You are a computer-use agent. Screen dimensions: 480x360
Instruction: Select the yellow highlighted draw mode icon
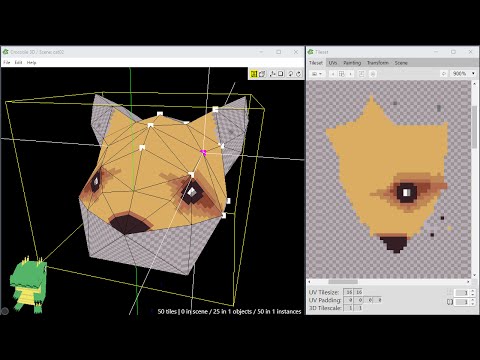(x=254, y=74)
